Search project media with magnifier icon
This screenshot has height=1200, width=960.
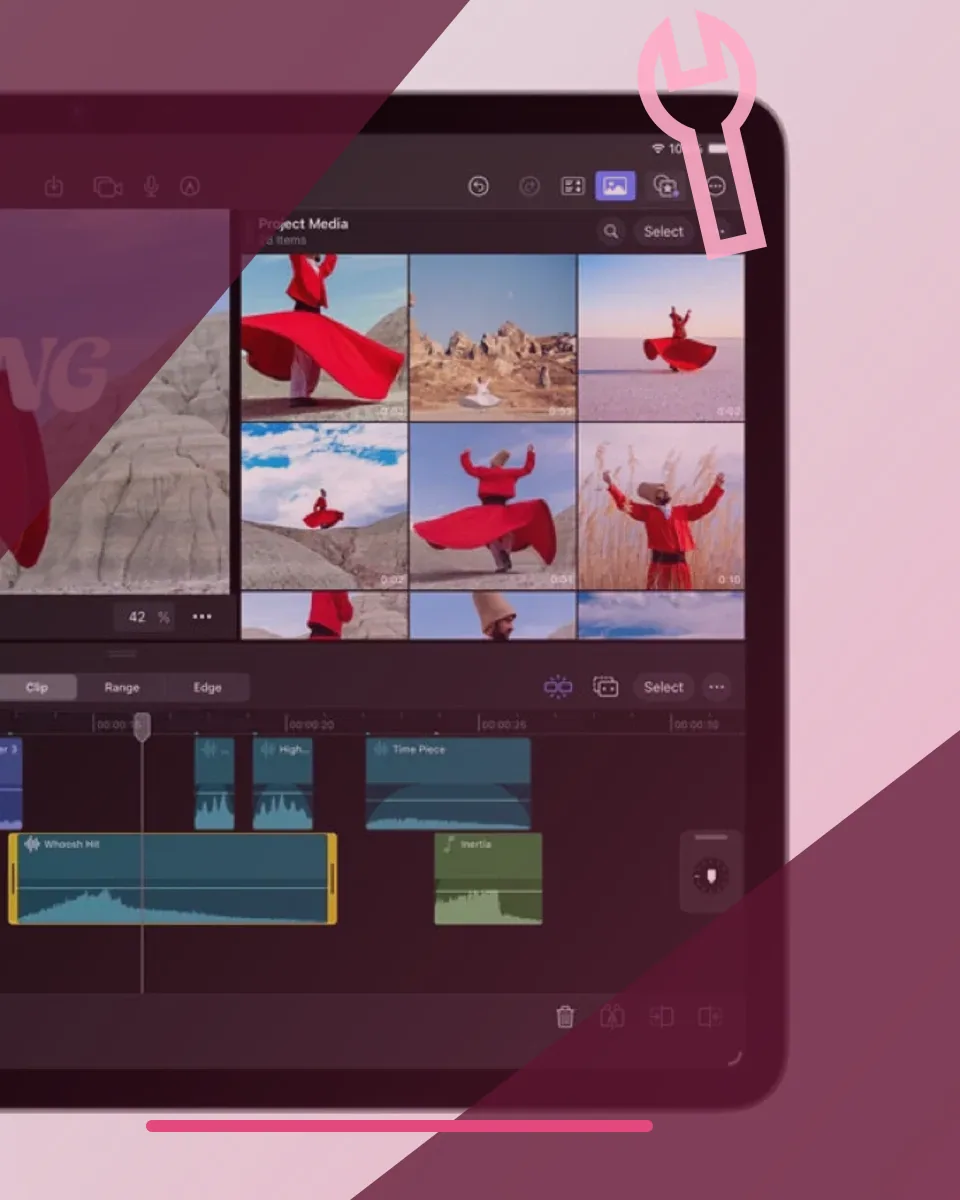tap(610, 232)
